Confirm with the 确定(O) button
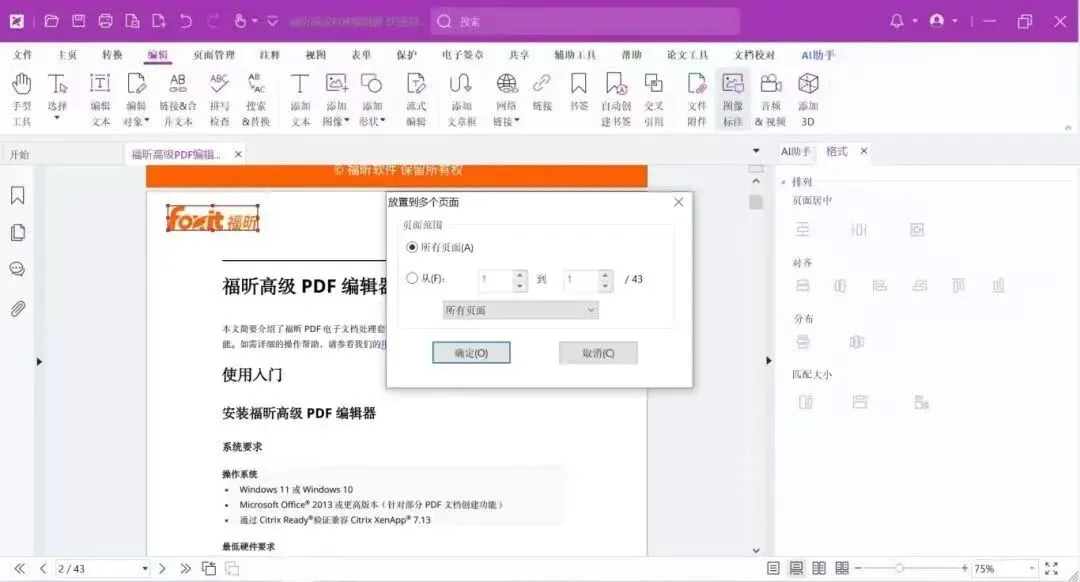This screenshot has width=1080, height=582. (471, 353)
